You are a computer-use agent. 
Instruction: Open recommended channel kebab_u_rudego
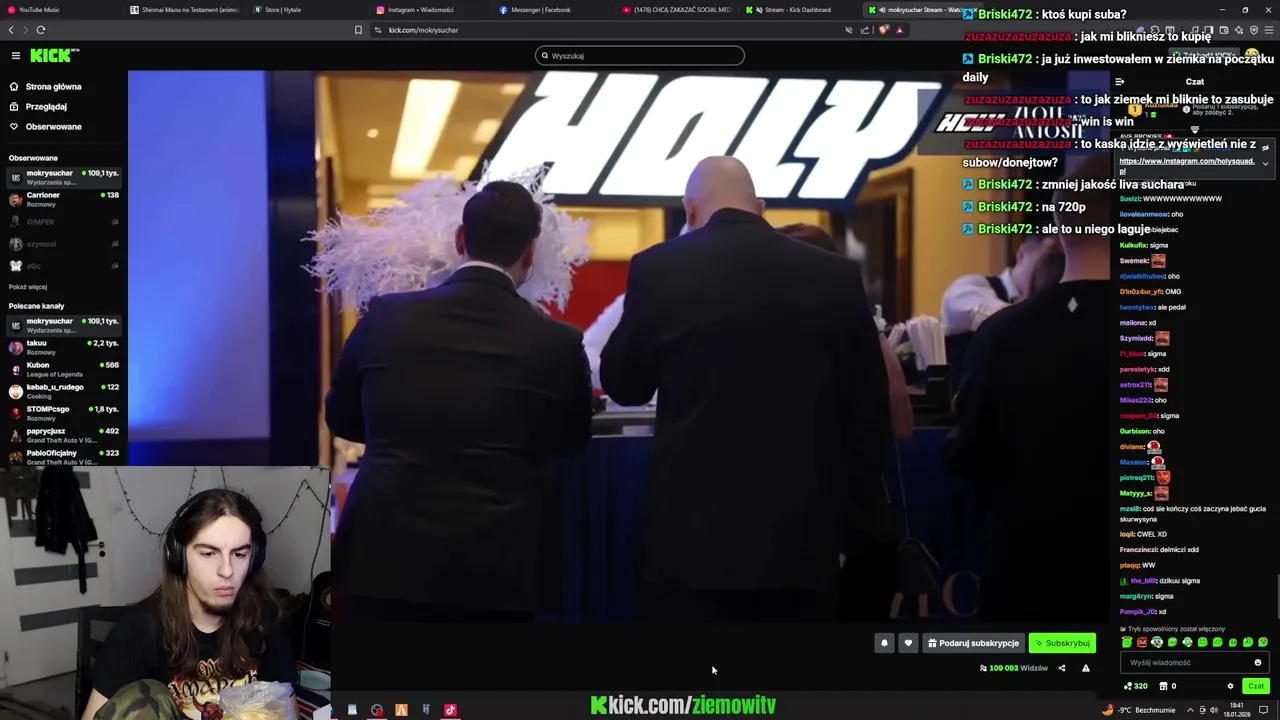pyautogui.click(x=64, y=391)
